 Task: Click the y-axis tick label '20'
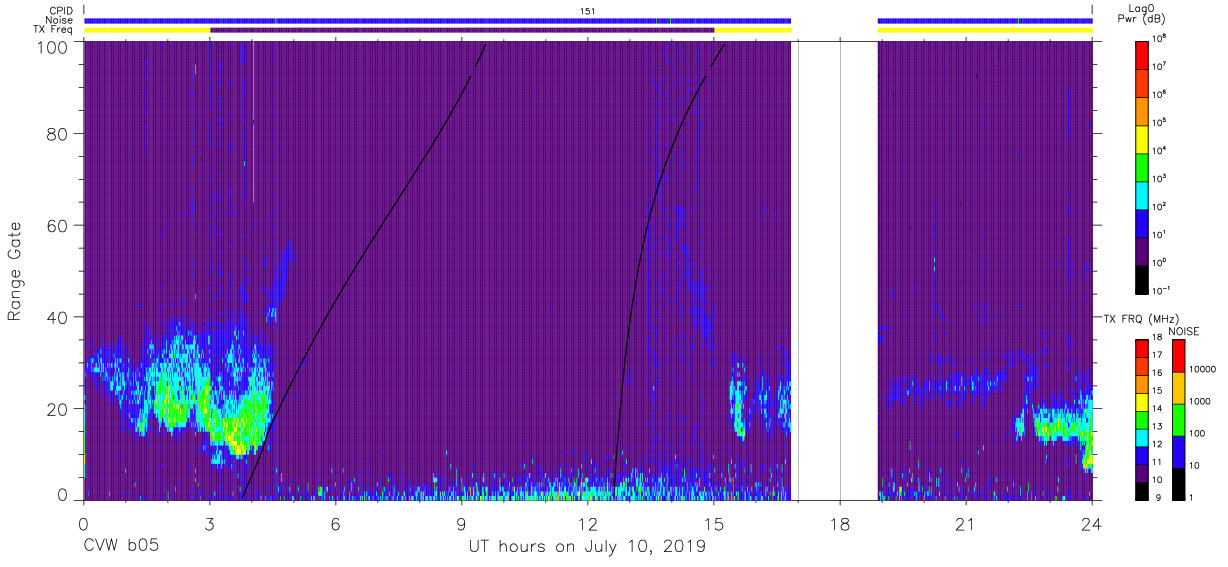coord(58,409)
